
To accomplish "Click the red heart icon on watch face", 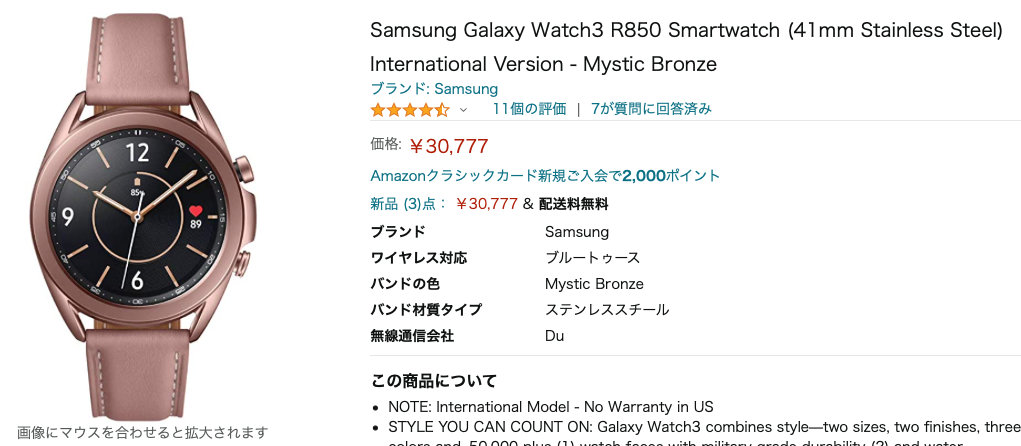I will click(196, 211).
